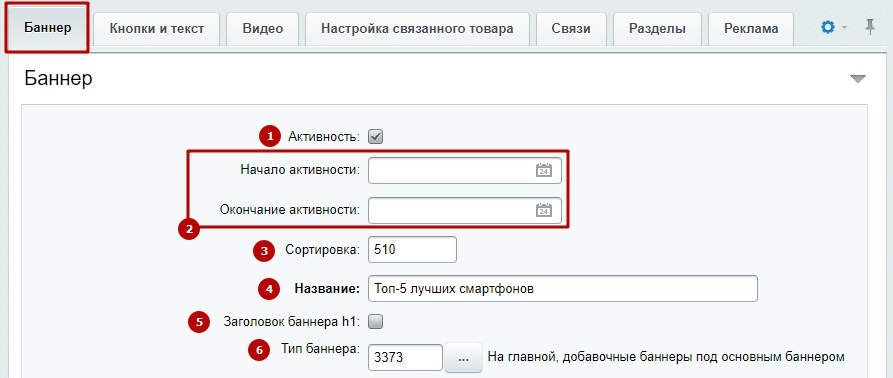Click the Название field with Топ-5 text
Image resolution: width=893 pixels, height=378 pixels.
point(563,289)
